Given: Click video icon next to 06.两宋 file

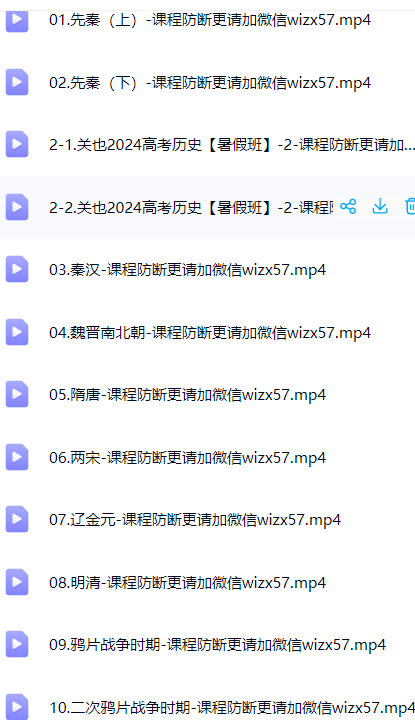Looking at the screenshot, I should (17, 457).
